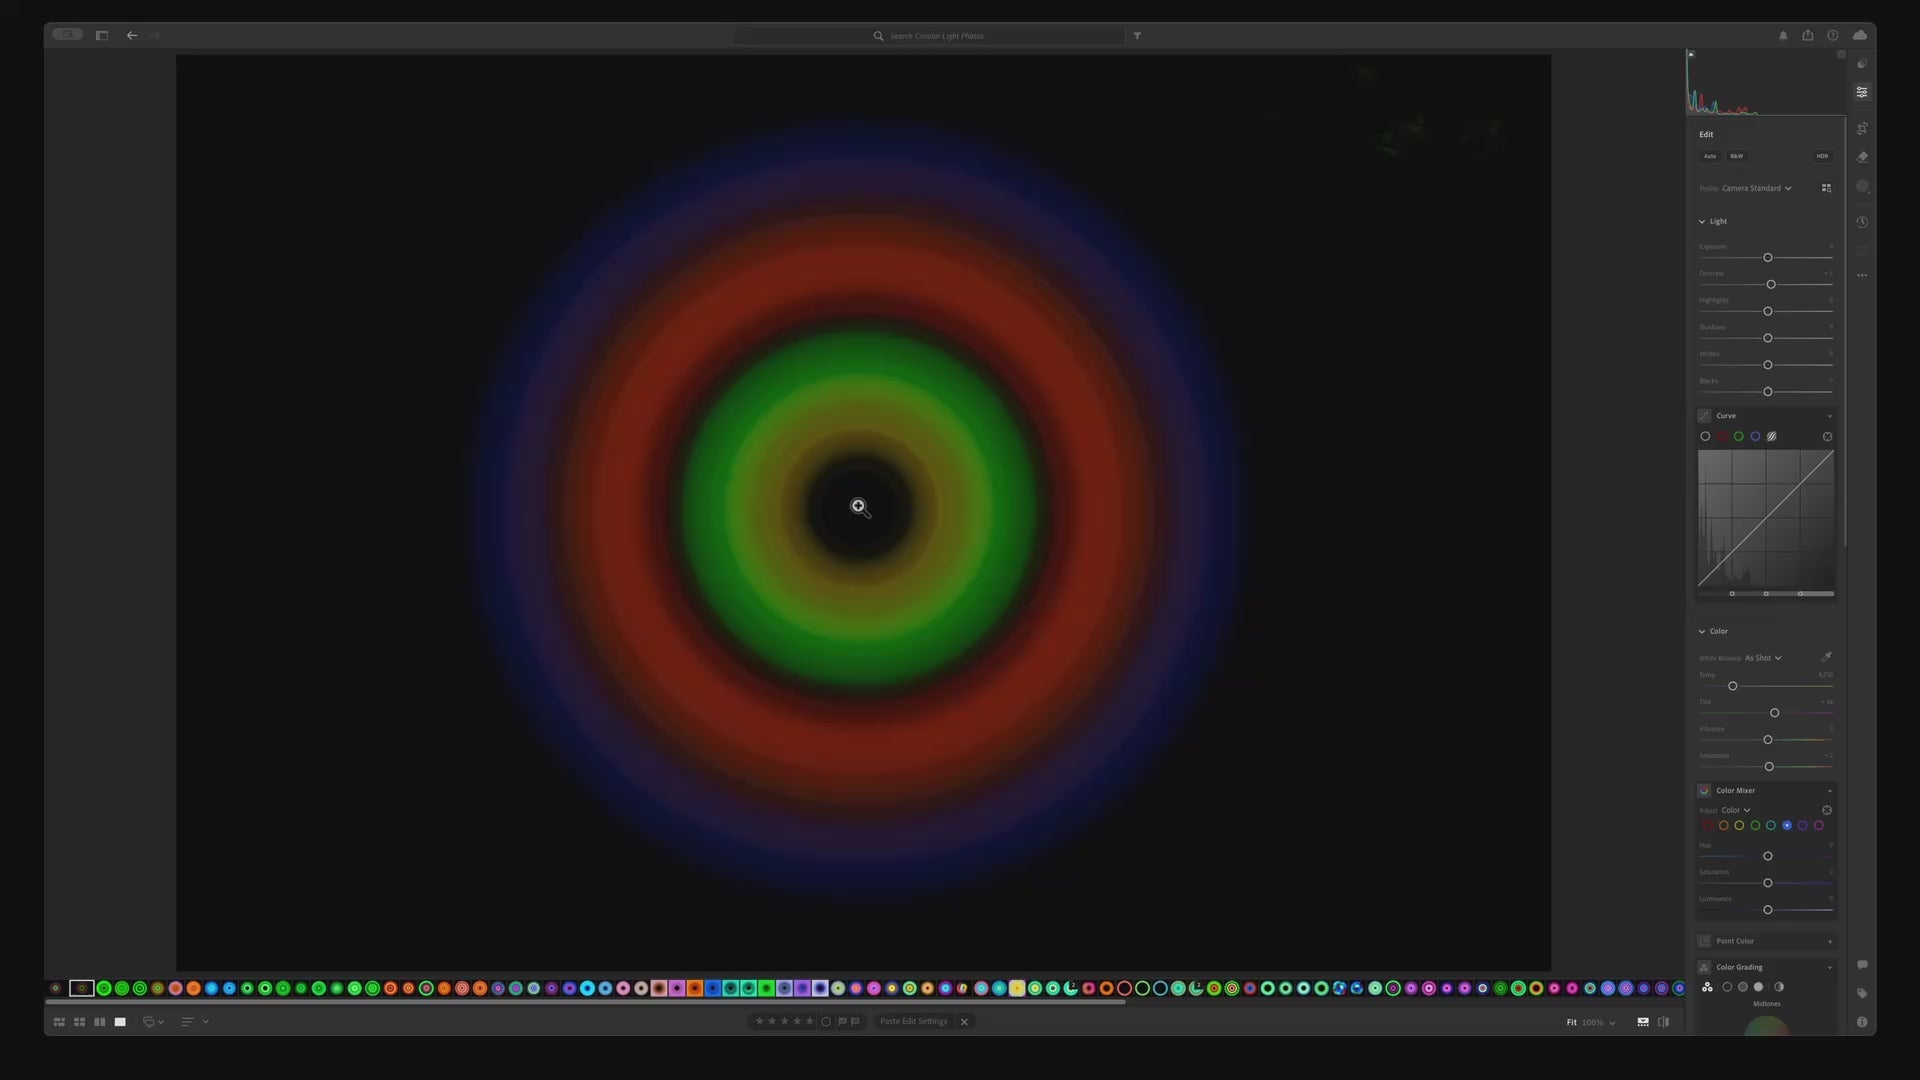This screenshot has height=1080, width=1920.
Task: Open the Versions history panel
Action: click(1862, 222)
